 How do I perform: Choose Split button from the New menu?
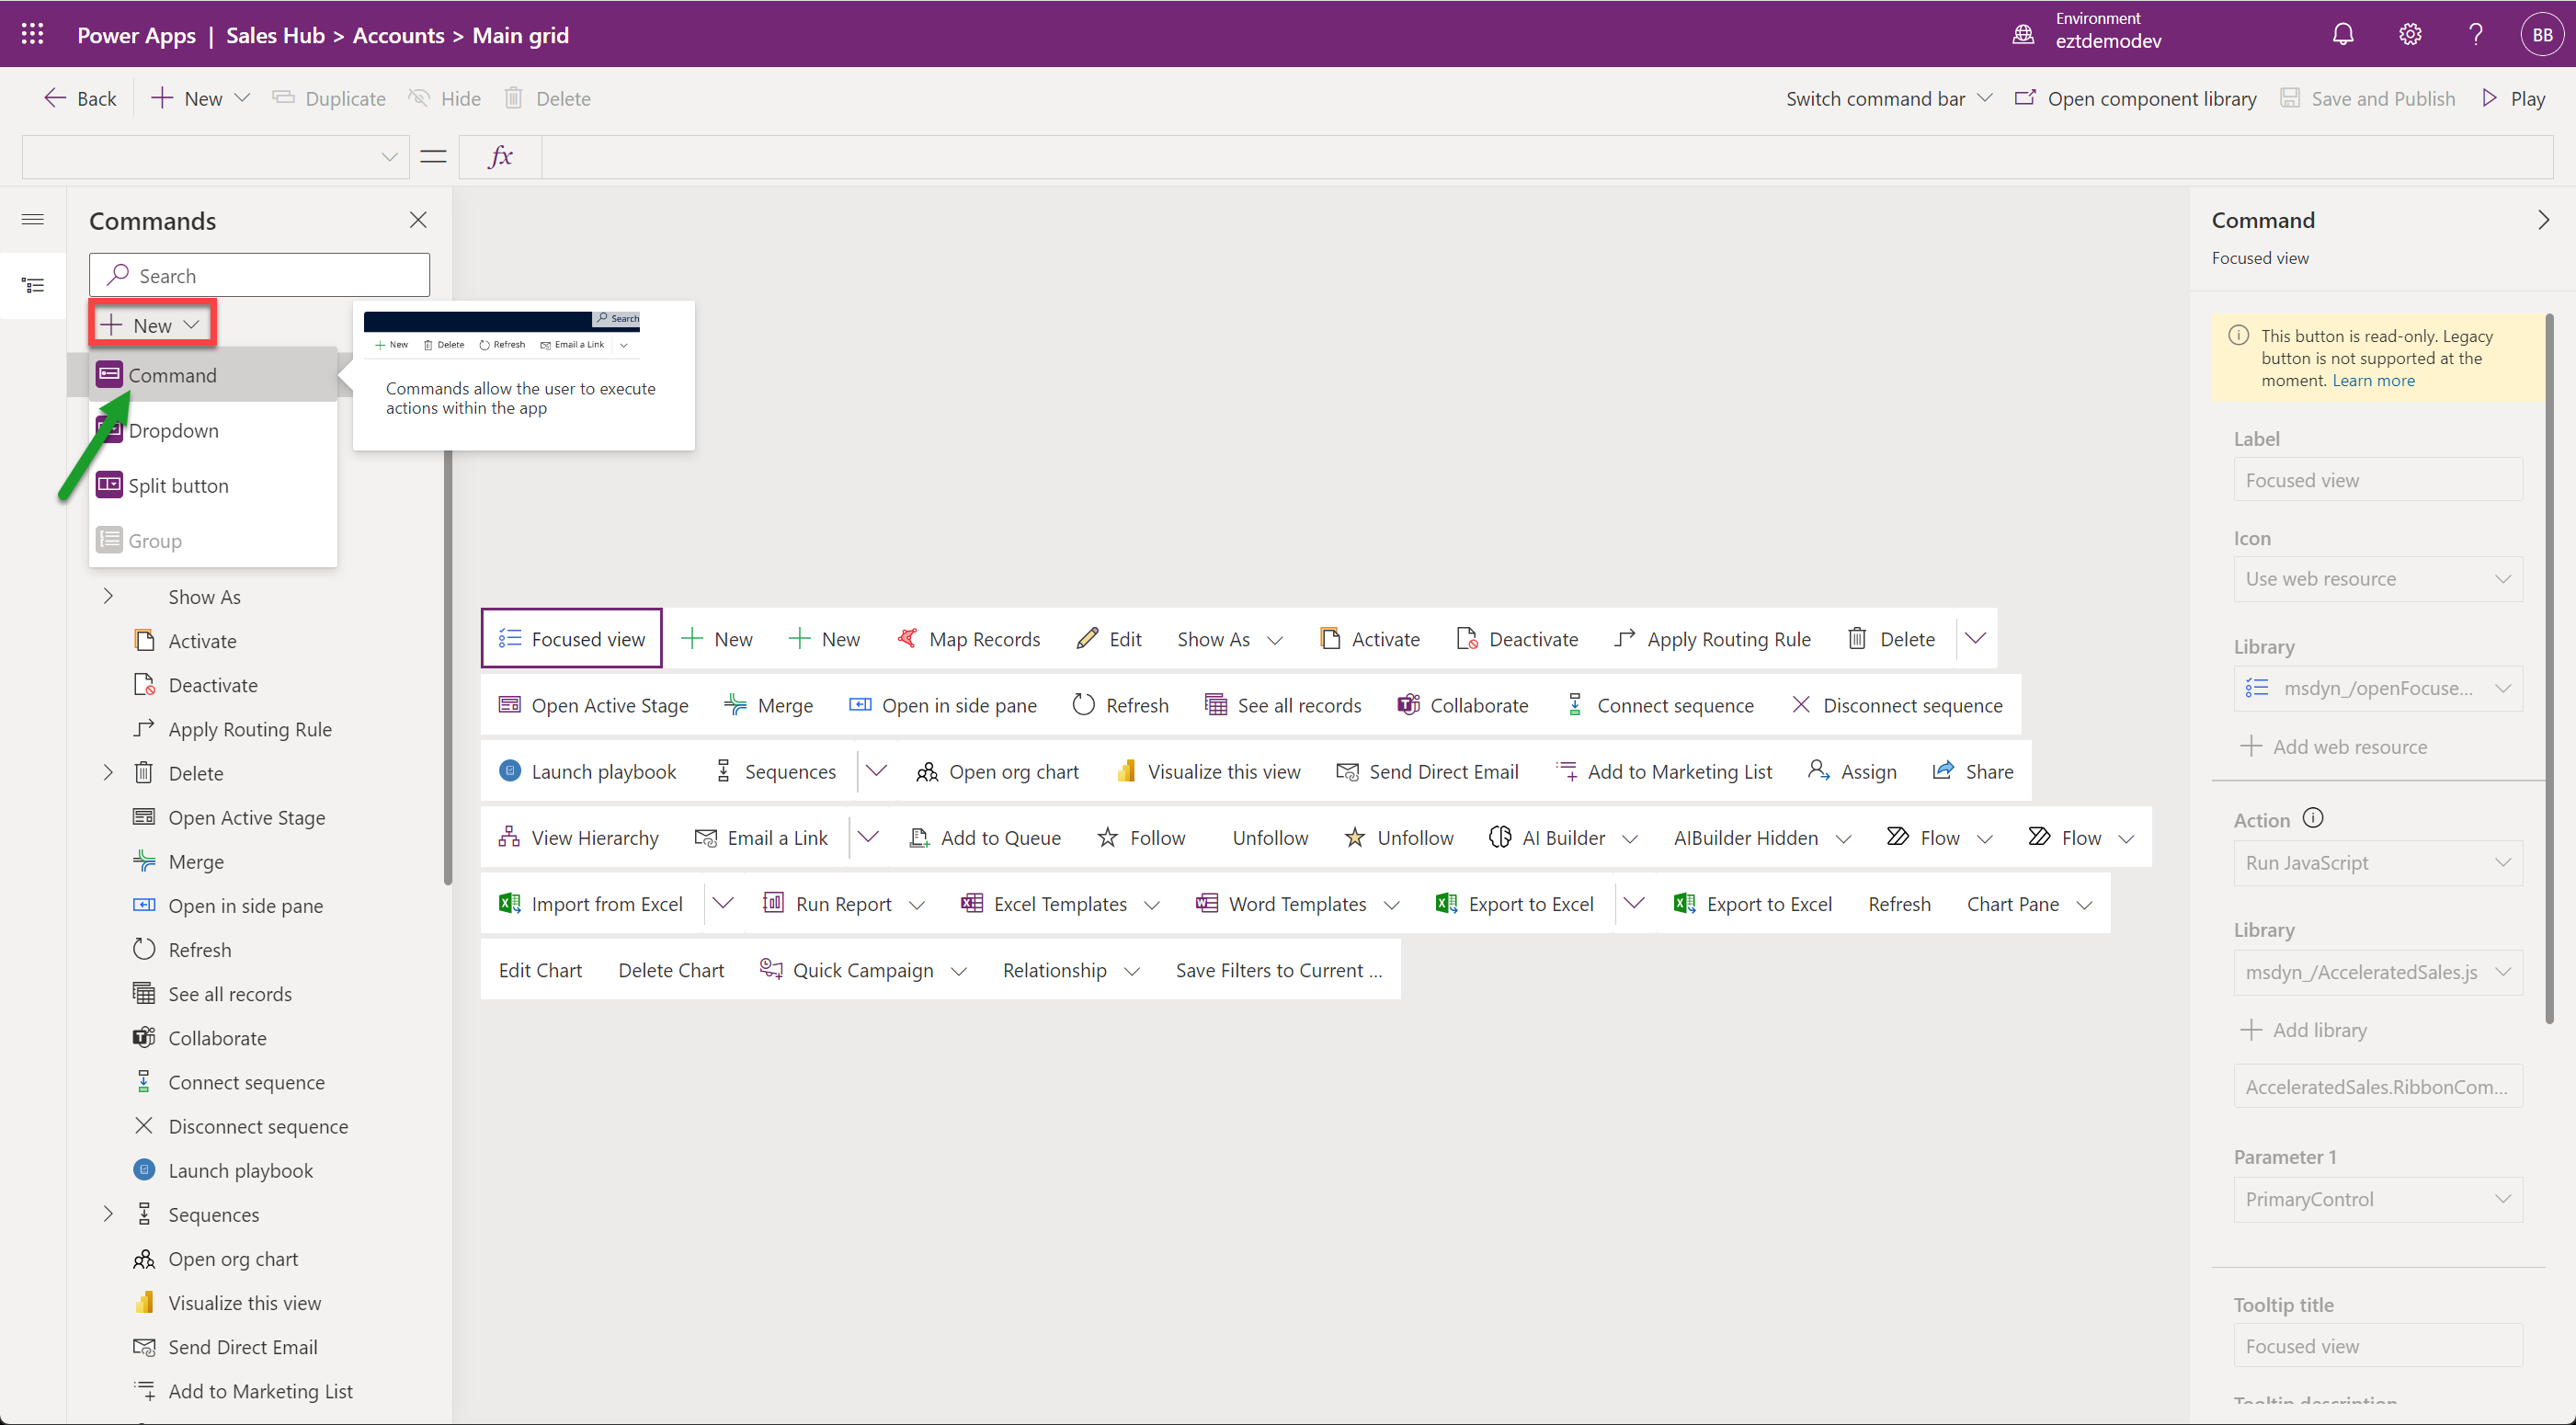(178, 485)
